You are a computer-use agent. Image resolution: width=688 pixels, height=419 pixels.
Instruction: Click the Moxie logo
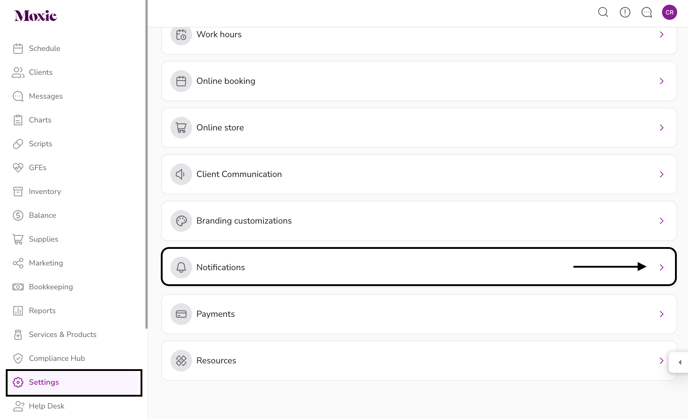coord(36,16)
